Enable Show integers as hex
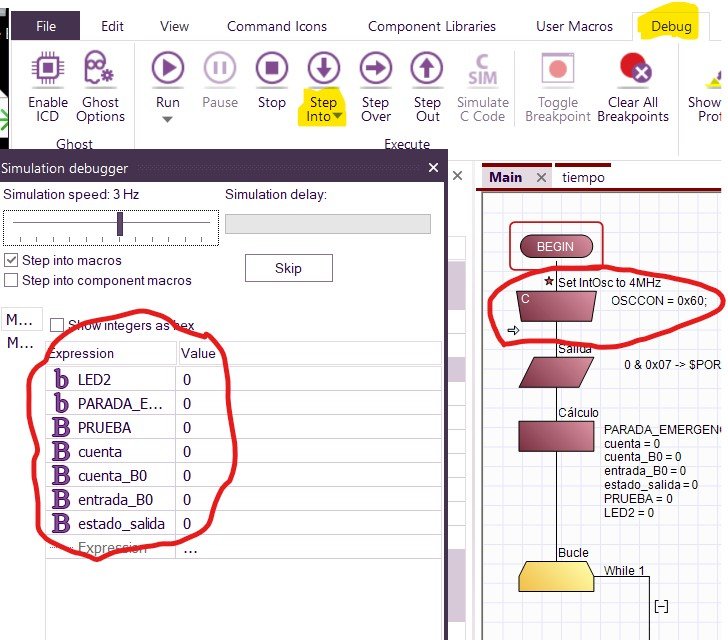 coord(57,325)
